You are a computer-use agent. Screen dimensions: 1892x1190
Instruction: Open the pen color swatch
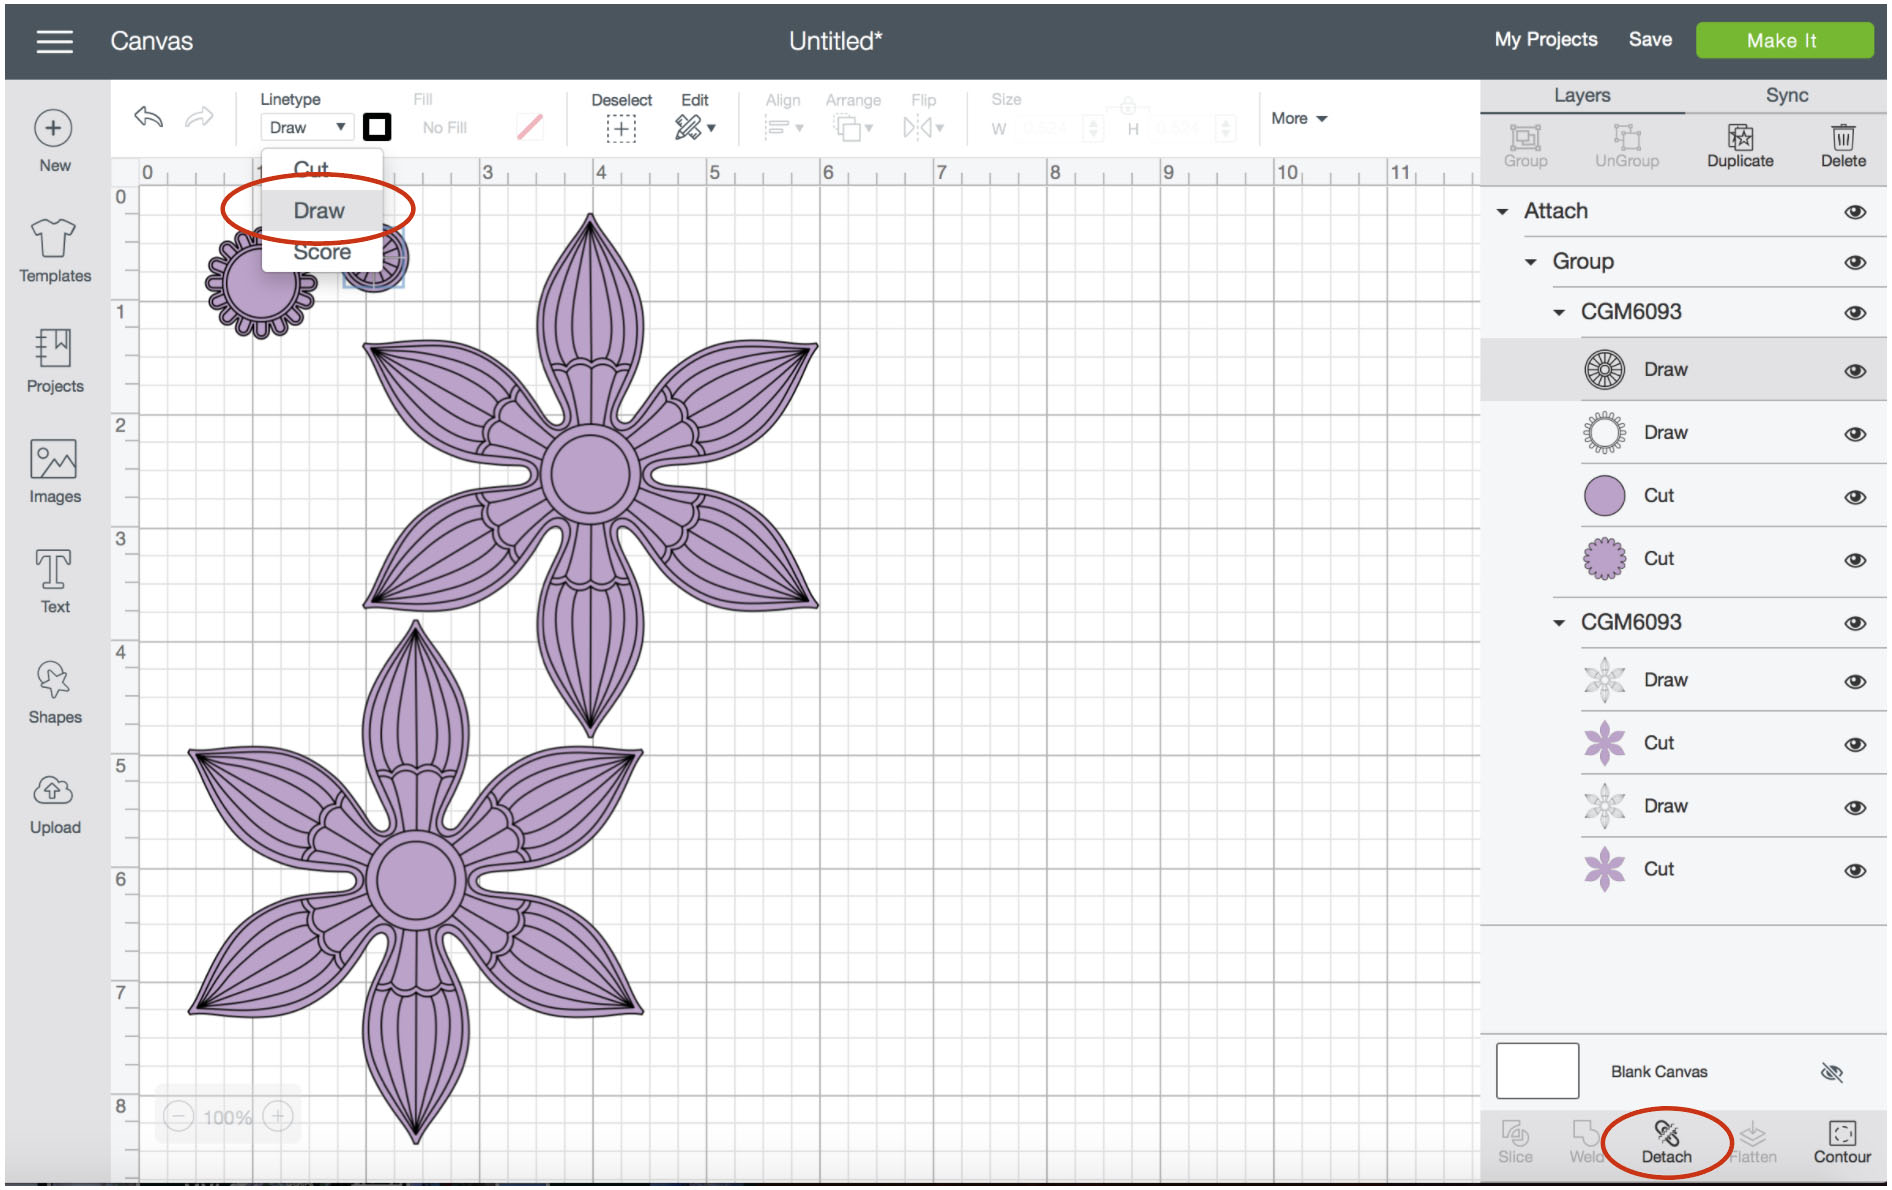click(x=377, y=127)
